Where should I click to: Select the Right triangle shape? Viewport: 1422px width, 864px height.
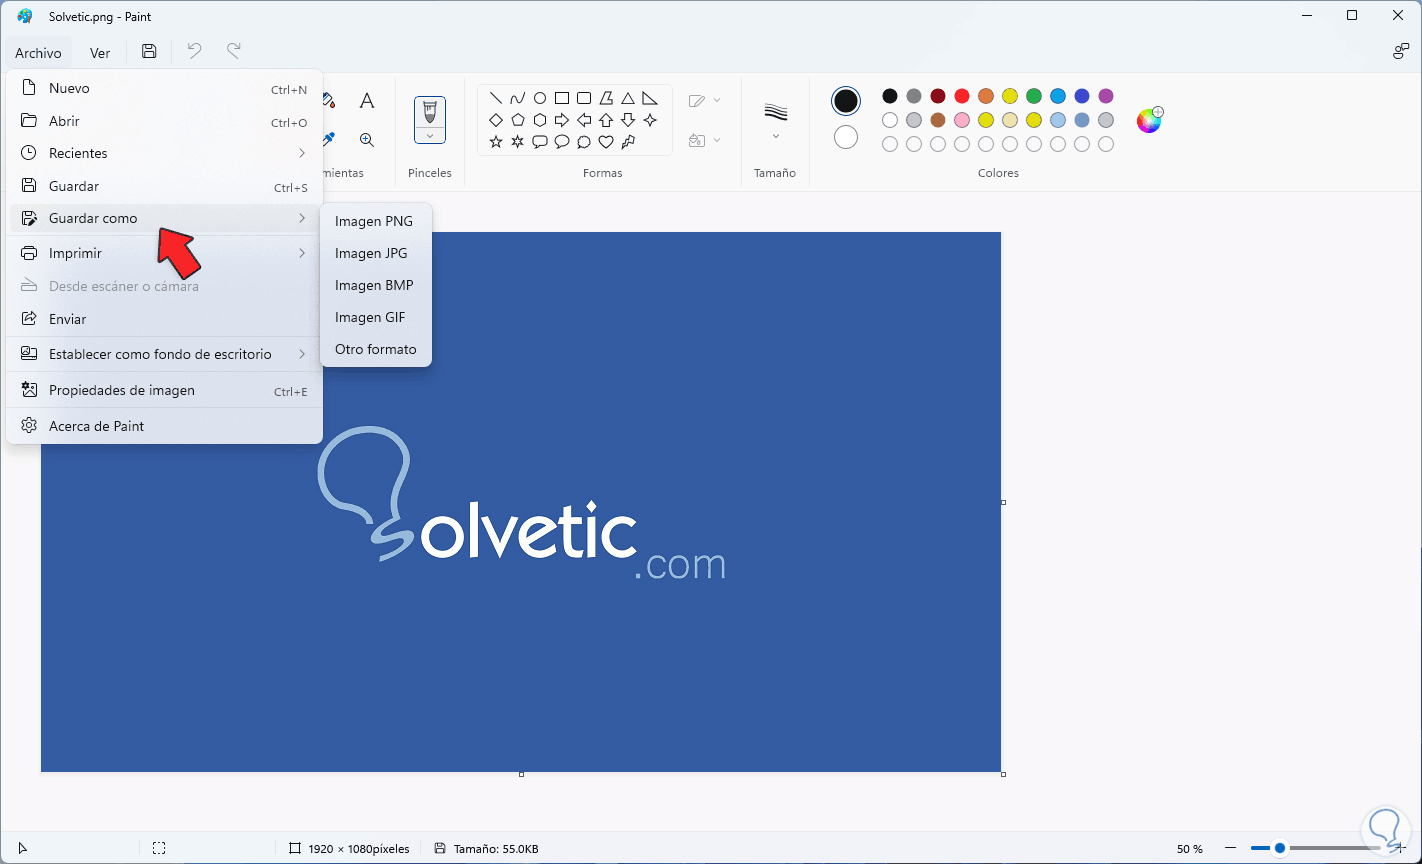tap(650, 98)
